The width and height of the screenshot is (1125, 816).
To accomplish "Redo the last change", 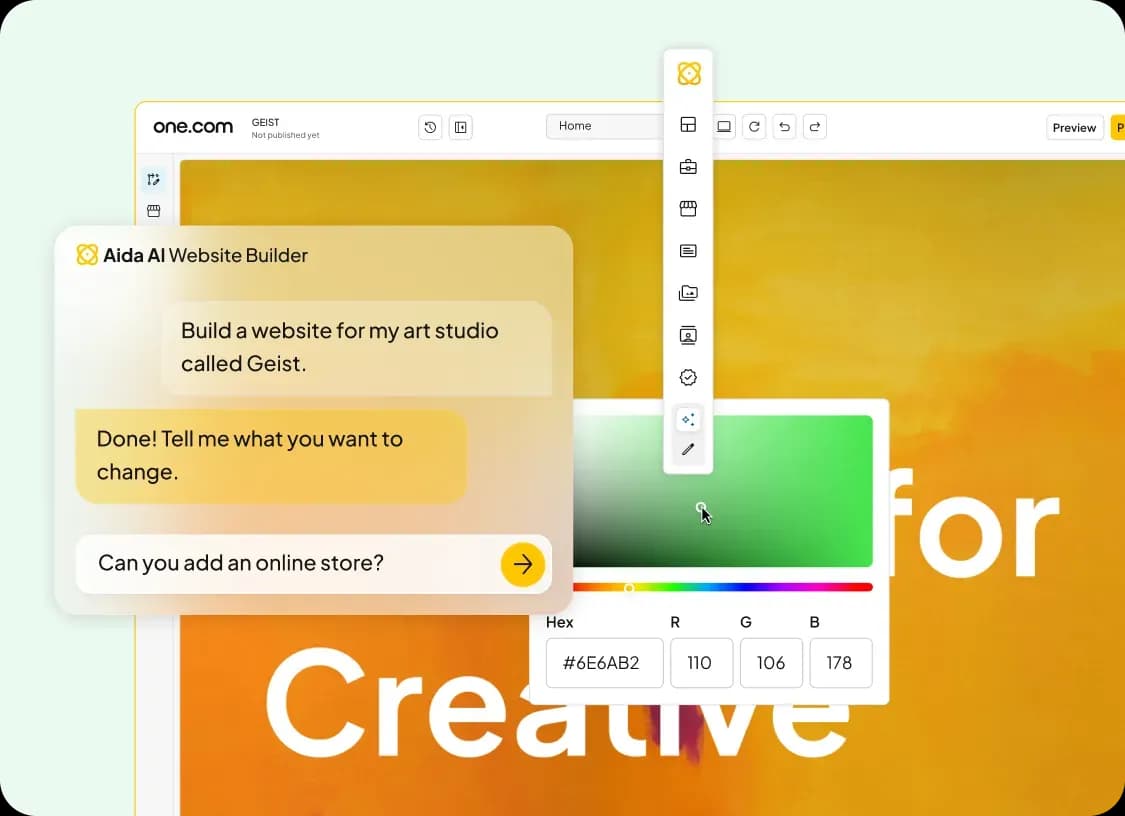I will click(x=814, y=126).
